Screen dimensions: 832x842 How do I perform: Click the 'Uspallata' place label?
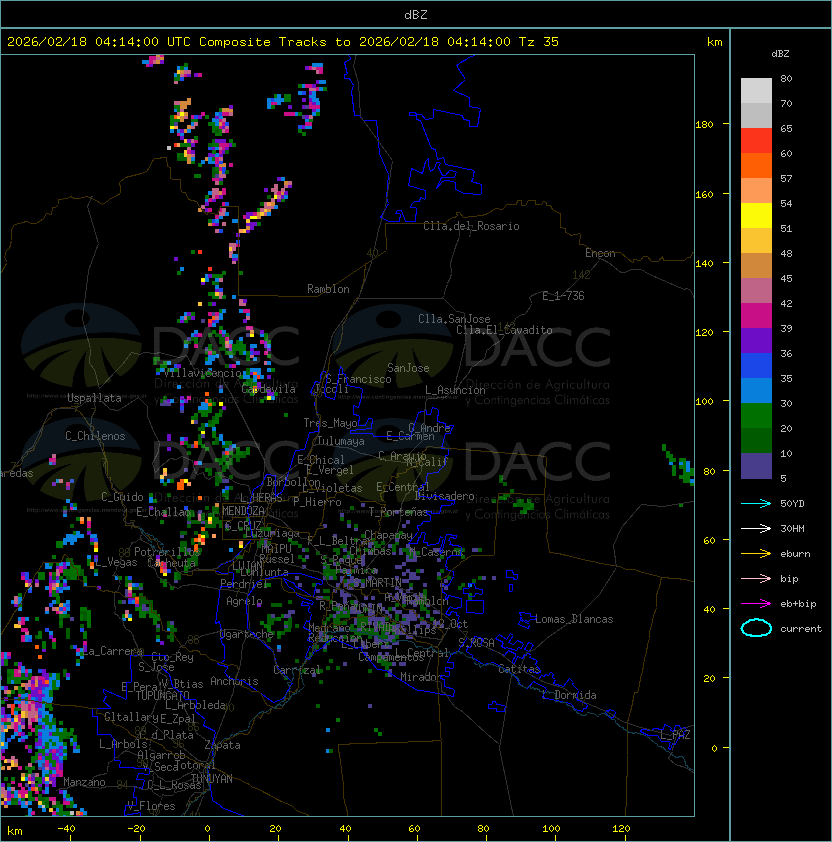click(94, 398)
